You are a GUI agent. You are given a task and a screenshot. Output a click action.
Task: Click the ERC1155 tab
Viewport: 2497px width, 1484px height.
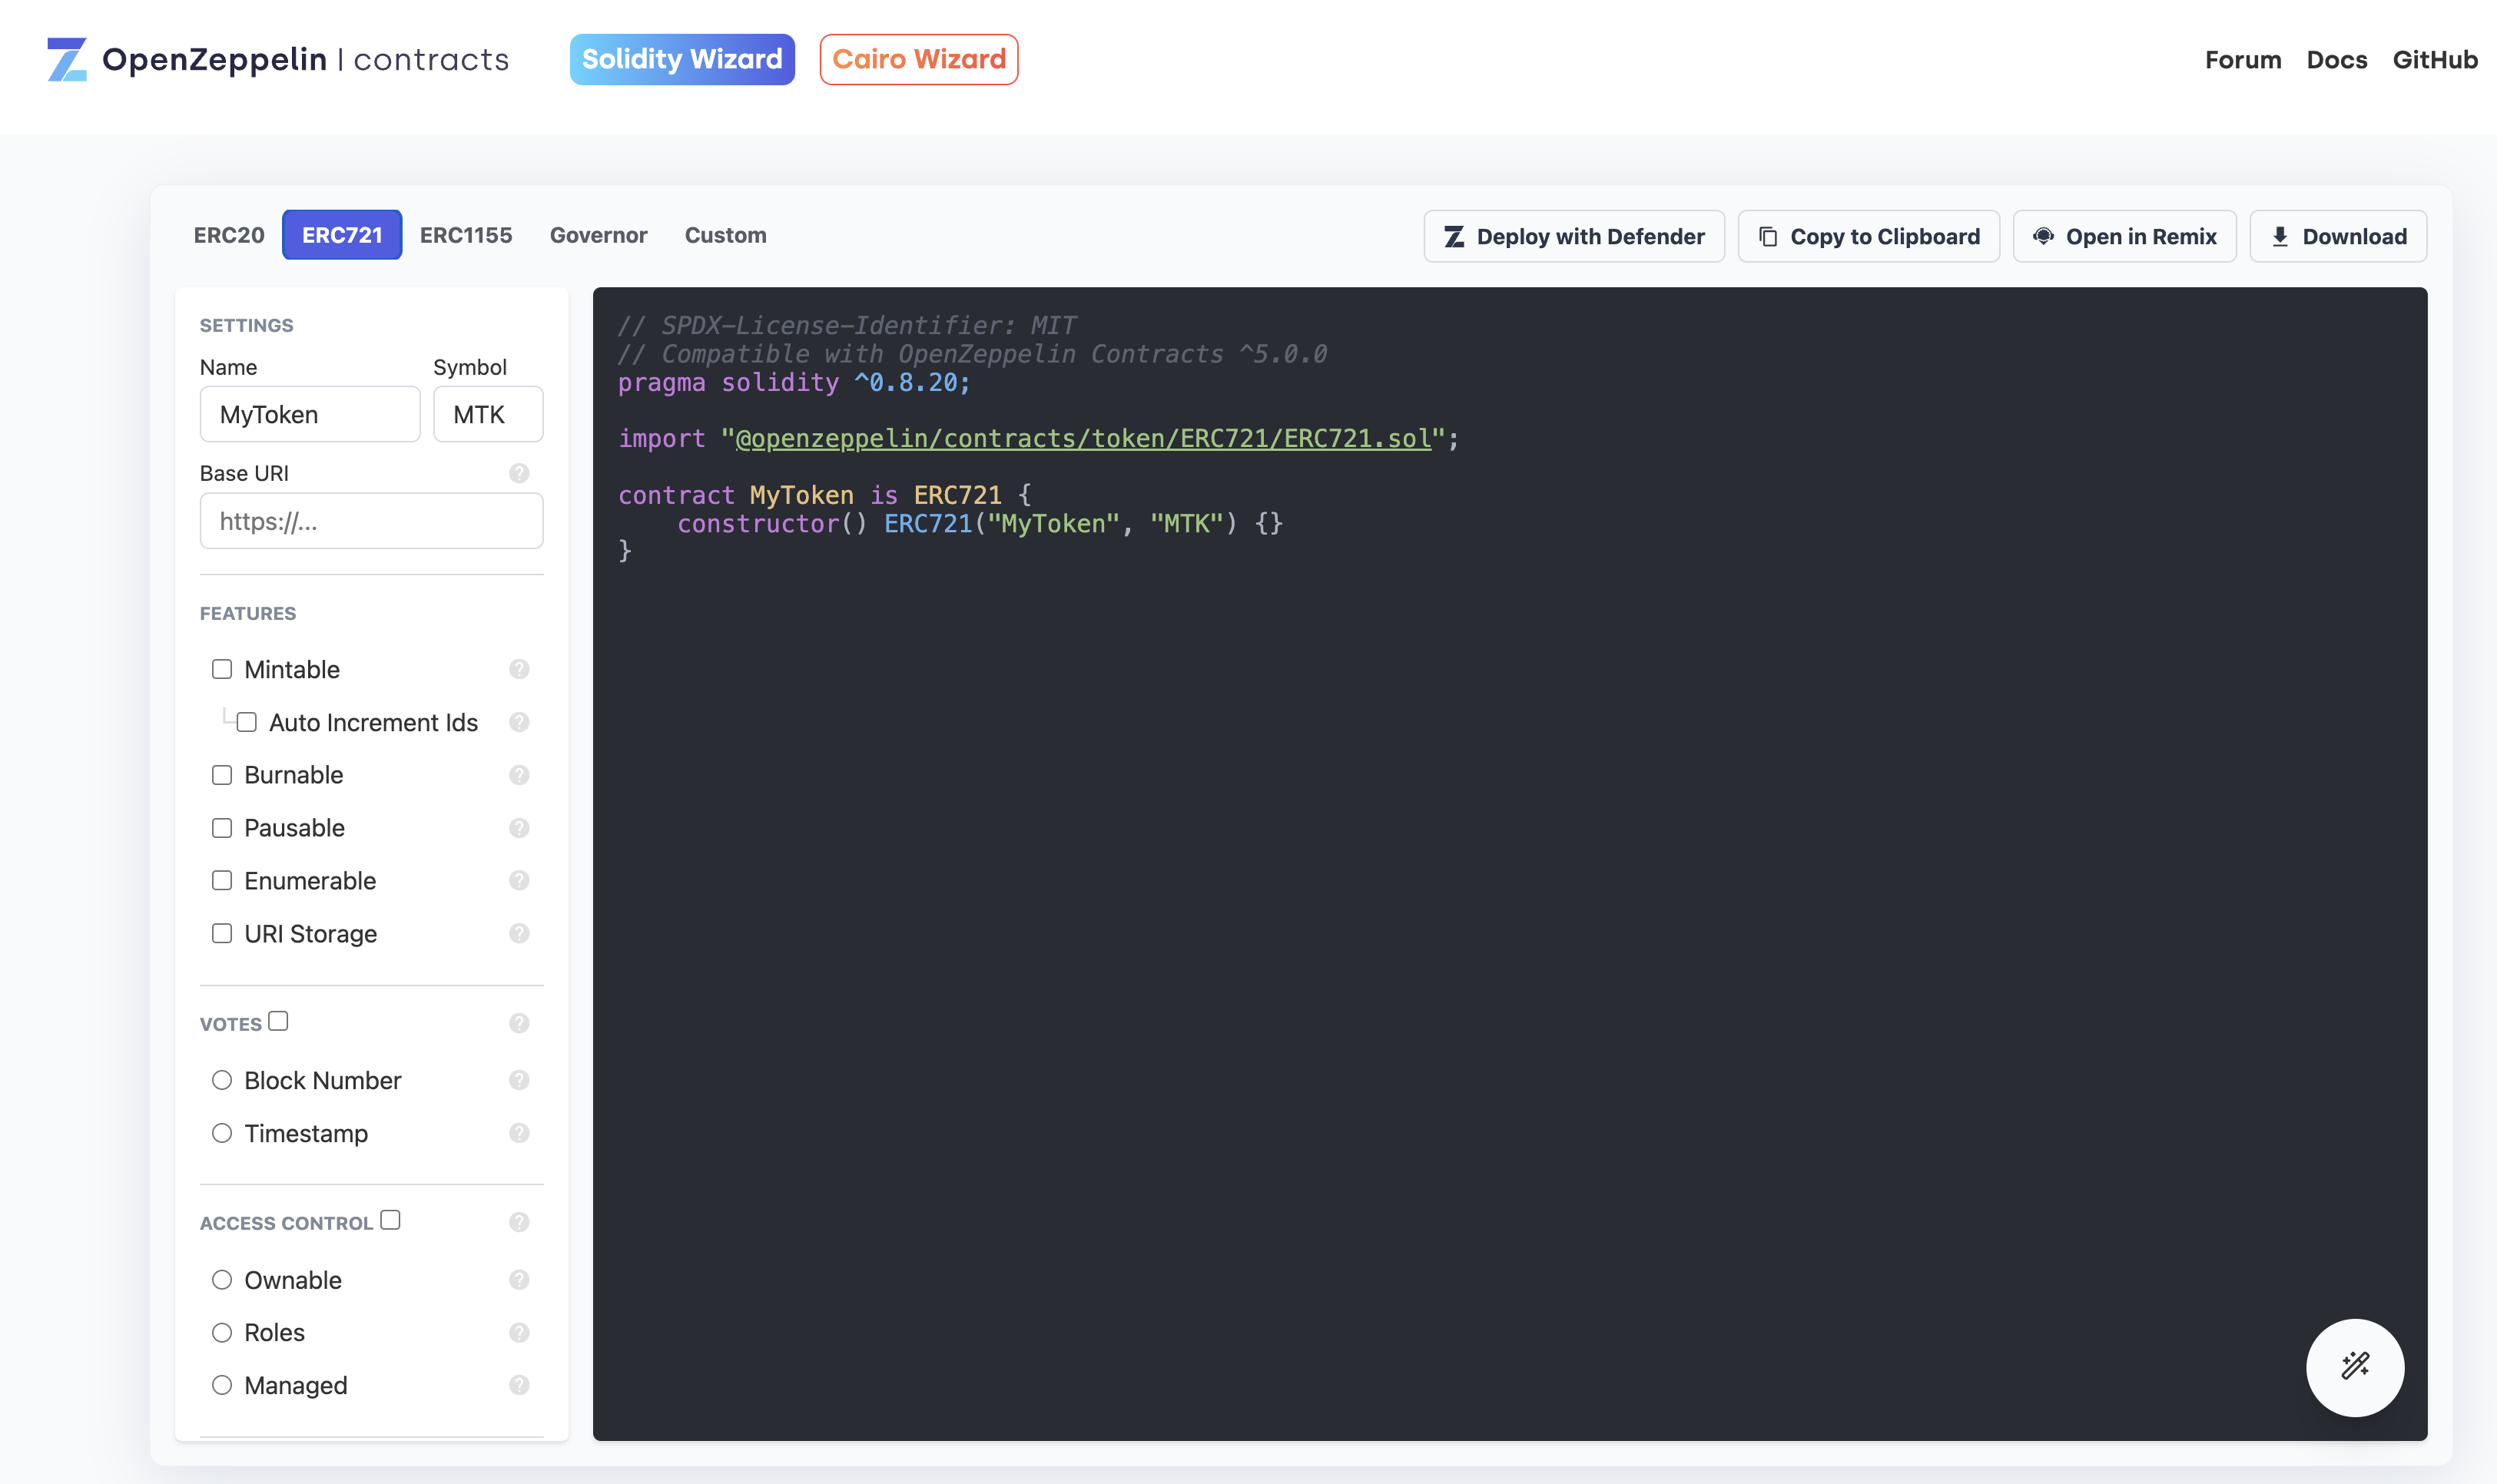pos(465,235)
